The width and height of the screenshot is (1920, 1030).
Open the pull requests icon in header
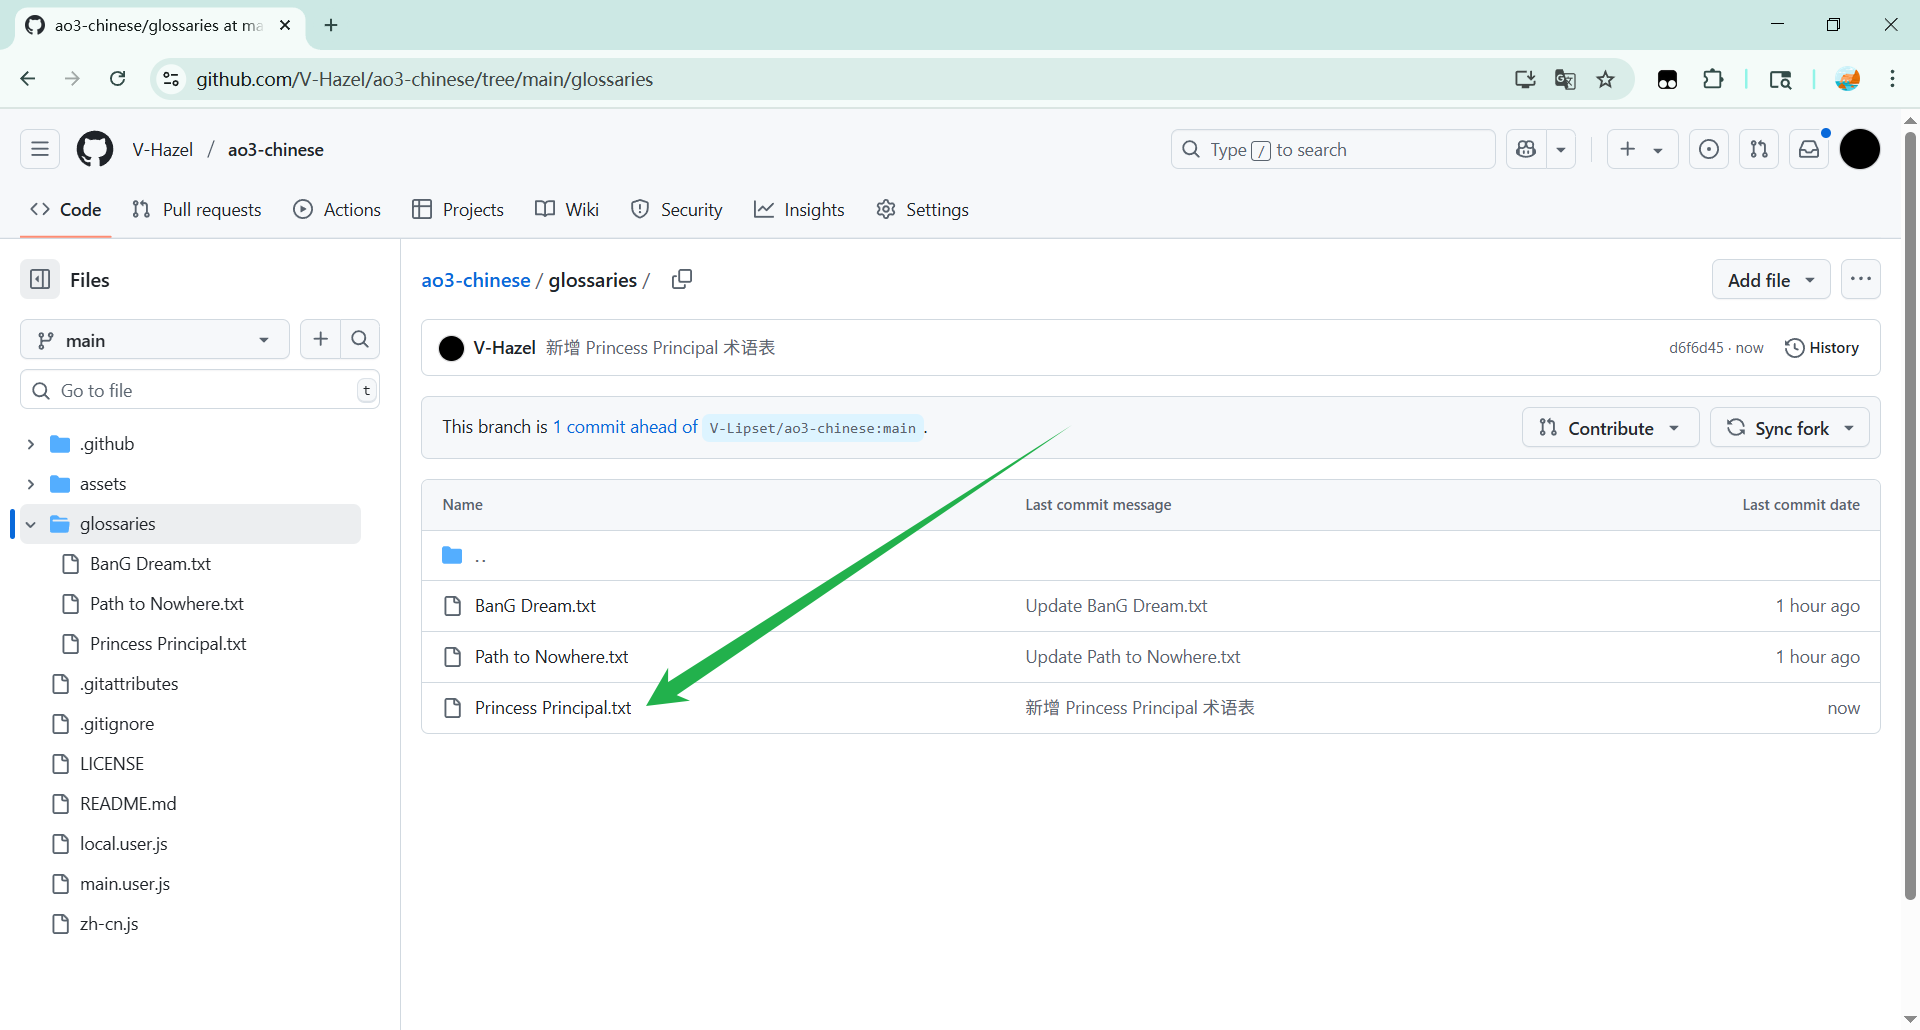click(x=1759, y=150)
